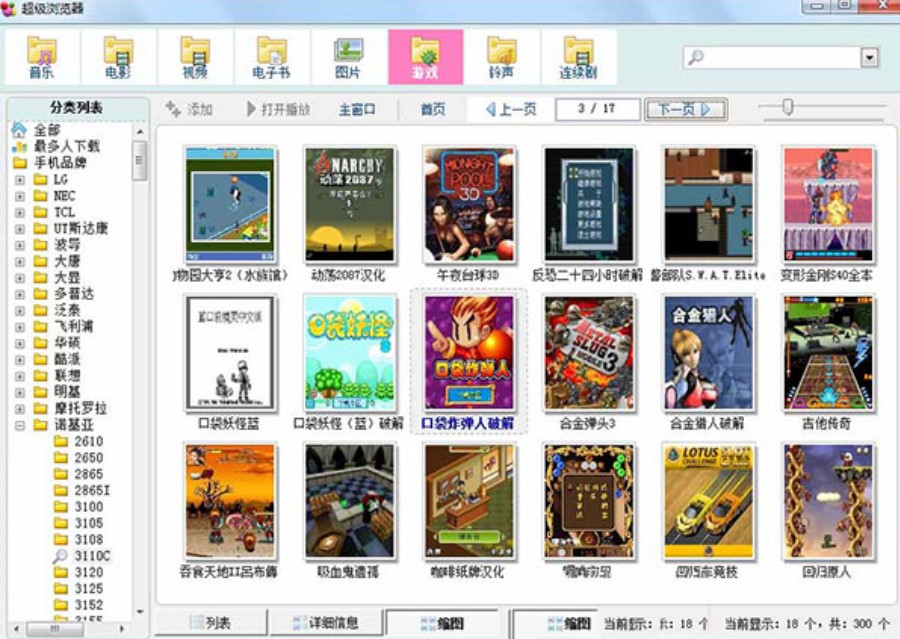The width and height of the screenshot is (900, 639).
Task: Select the 3110C model in tree
Action: [92, 556]
